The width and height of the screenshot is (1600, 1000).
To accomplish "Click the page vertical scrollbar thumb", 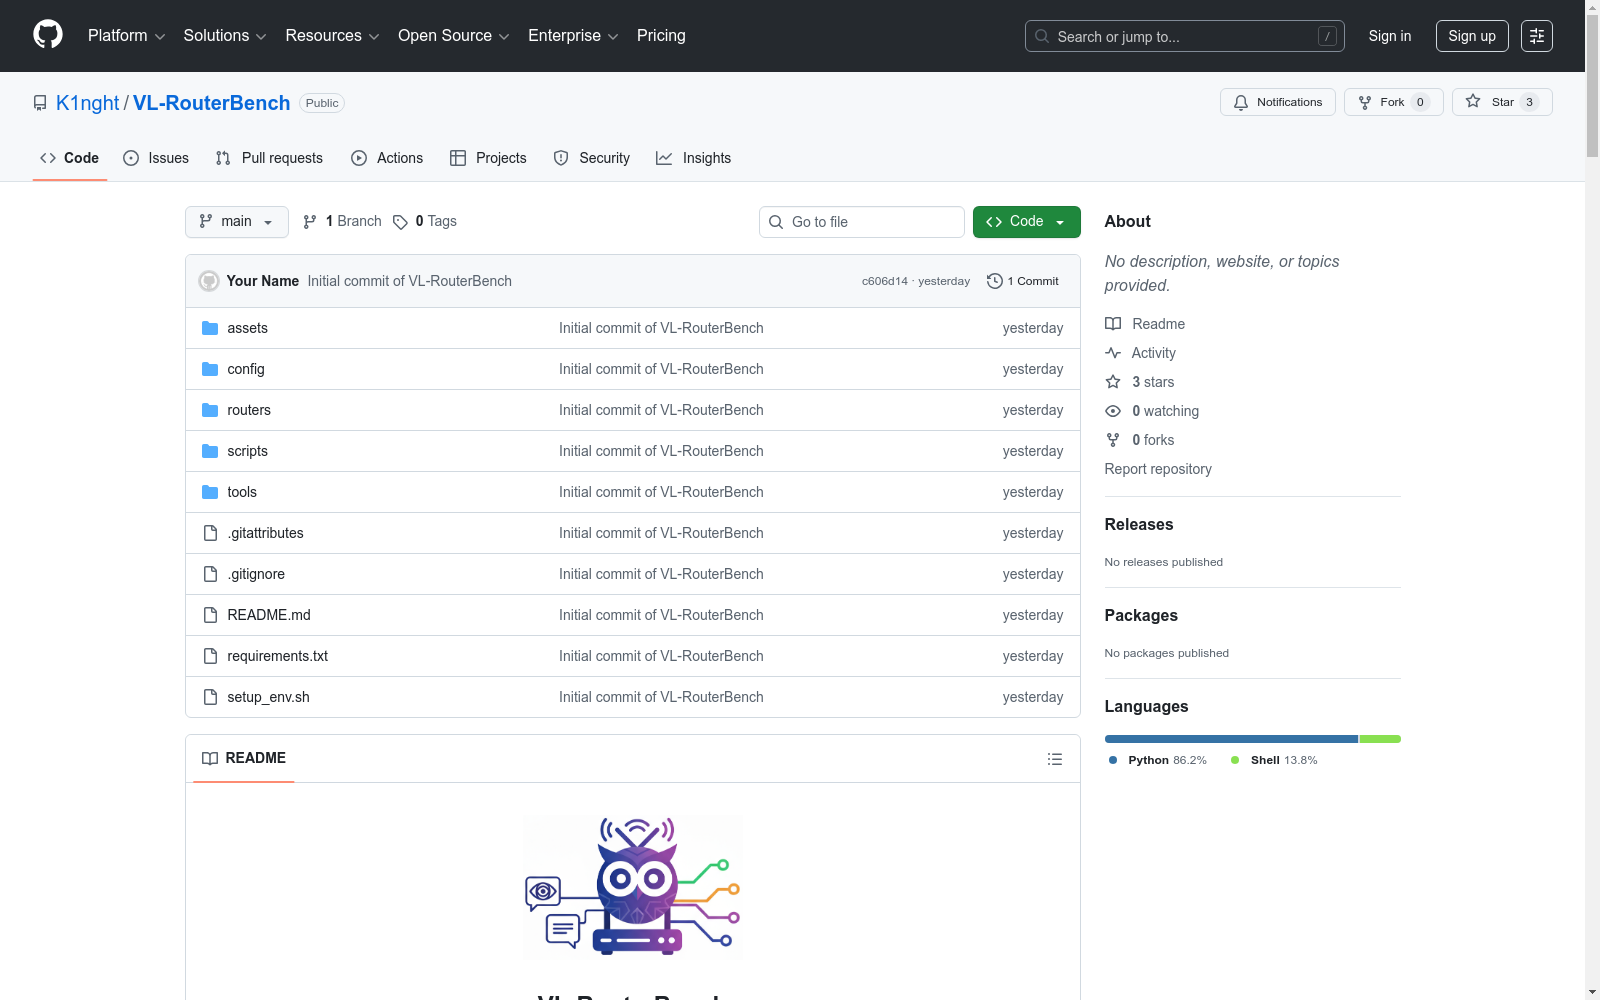I will click(1592, 86).
